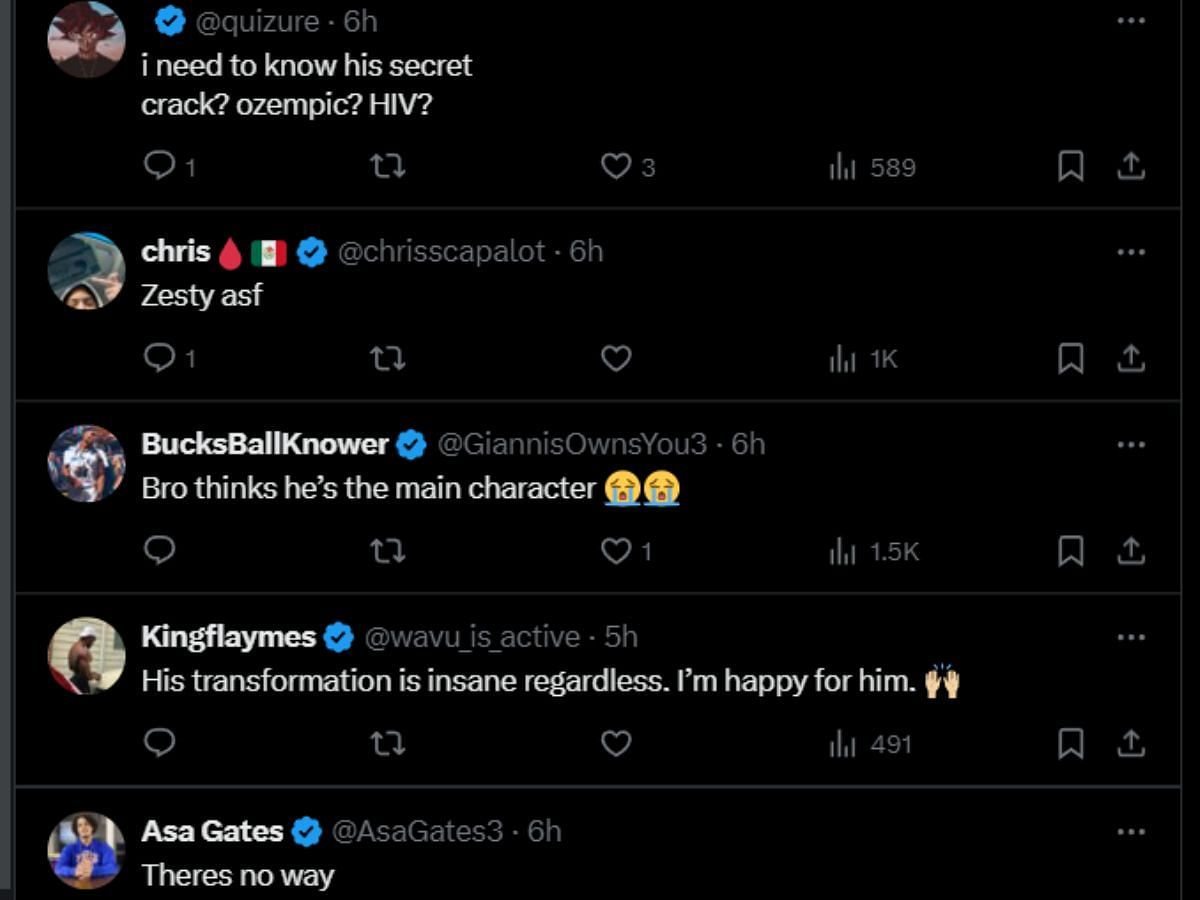Like the 'Zesty asf' tweet
Viewport: 1200px width, 900px height.
[616, 358]
